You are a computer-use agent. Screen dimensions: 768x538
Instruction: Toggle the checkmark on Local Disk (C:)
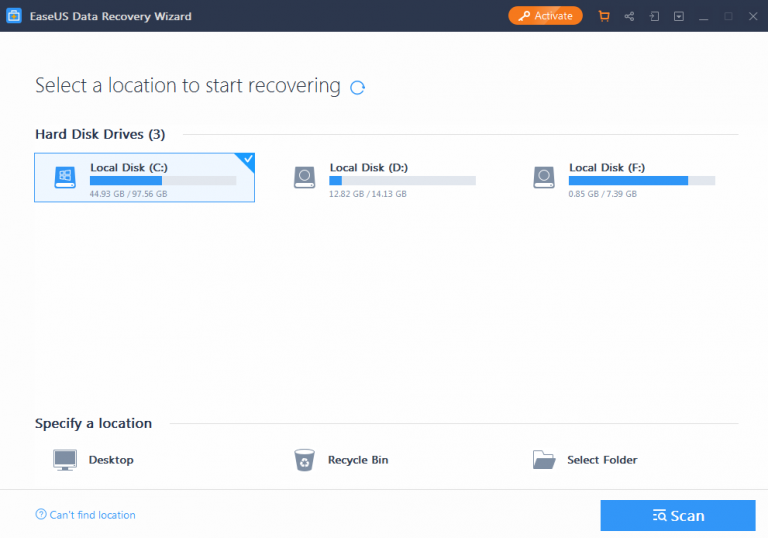pyautogui.click(x=247, y=160)
